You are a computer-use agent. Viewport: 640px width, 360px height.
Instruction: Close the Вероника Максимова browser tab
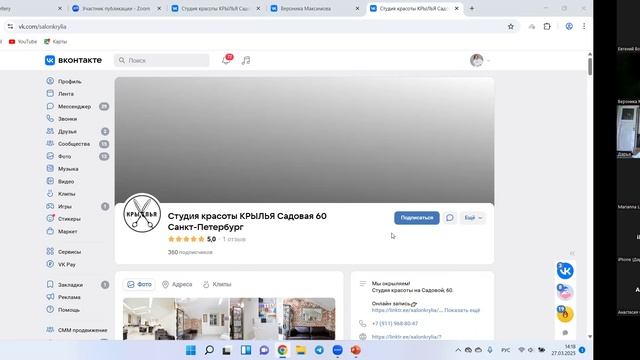pos(357,8)
